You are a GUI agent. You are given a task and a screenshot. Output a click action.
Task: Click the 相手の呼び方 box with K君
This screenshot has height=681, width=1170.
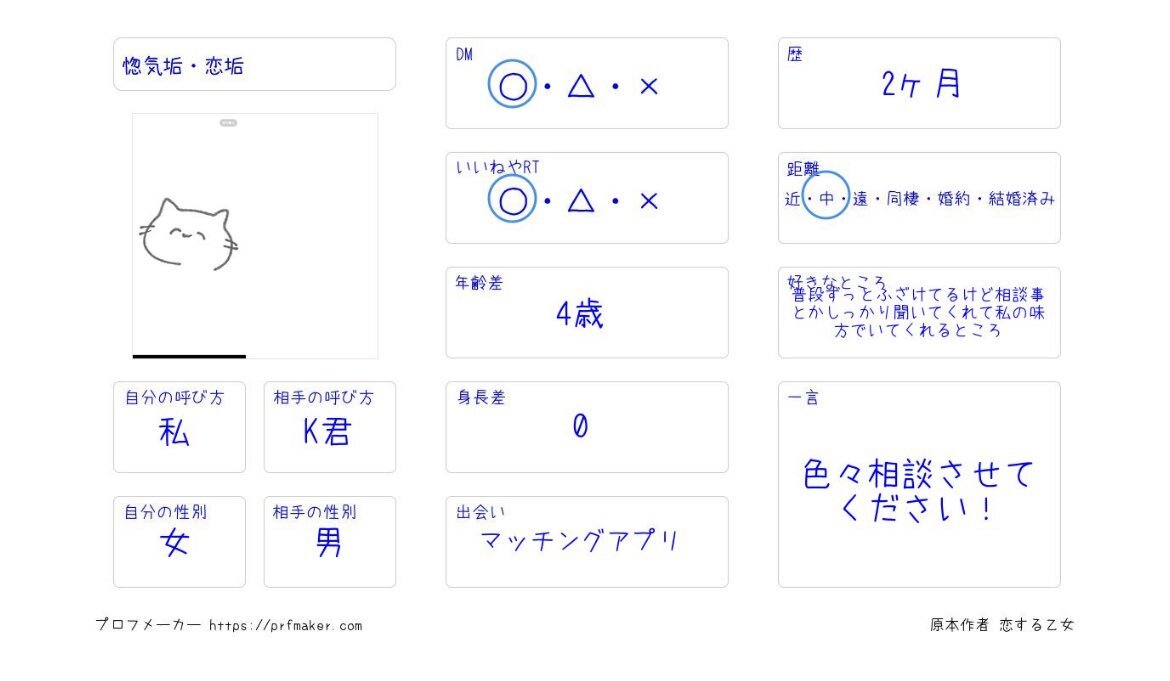[x=330, y=427]
